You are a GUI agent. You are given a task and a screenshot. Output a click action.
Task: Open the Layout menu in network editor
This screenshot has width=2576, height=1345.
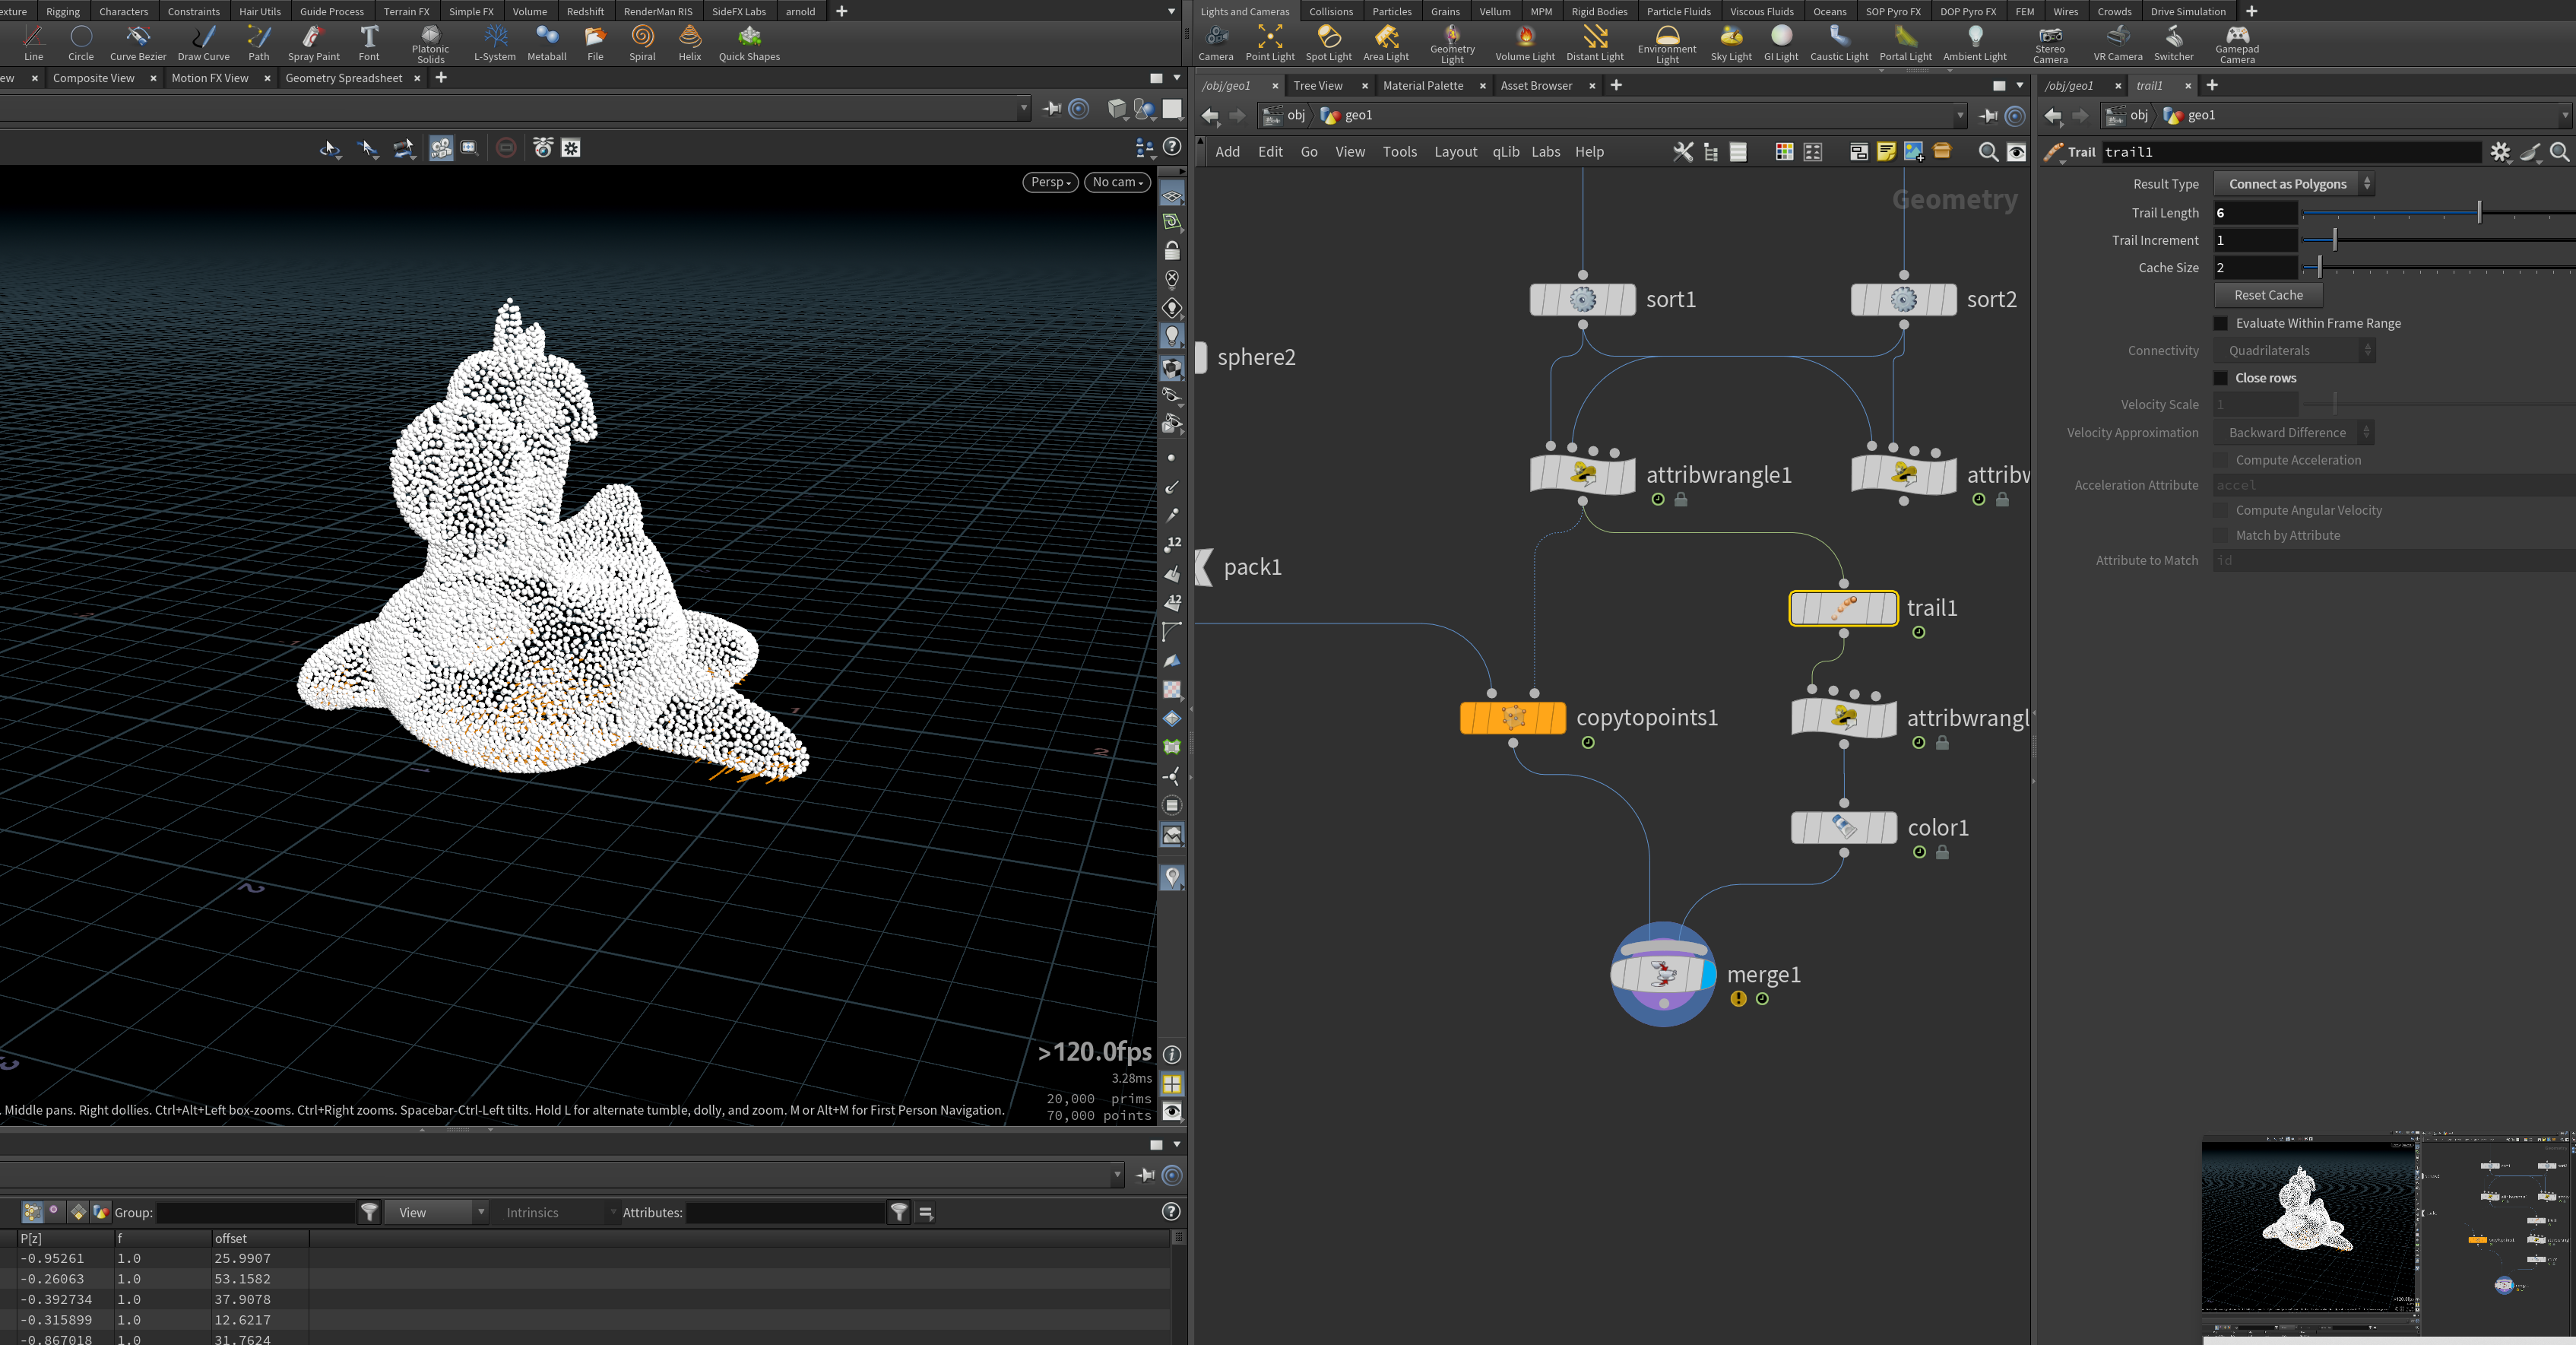[x=1455, y=152]
